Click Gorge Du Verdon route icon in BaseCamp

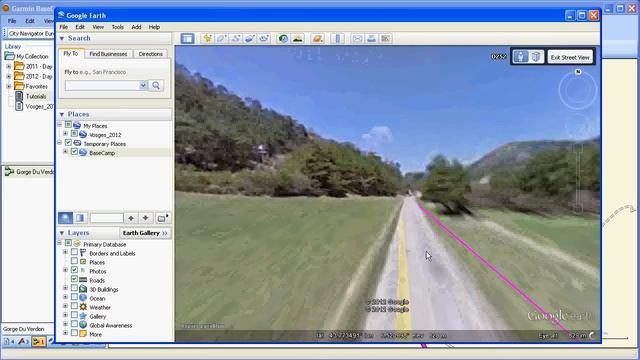9,172
